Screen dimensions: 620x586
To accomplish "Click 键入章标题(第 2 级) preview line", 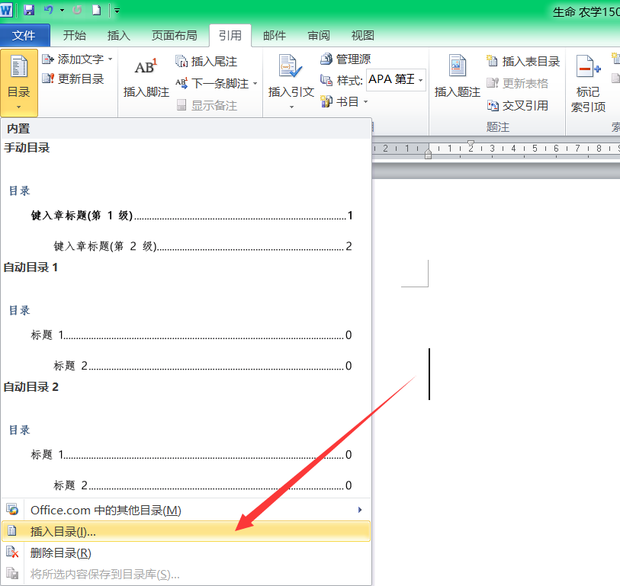I will click(203, 246).
